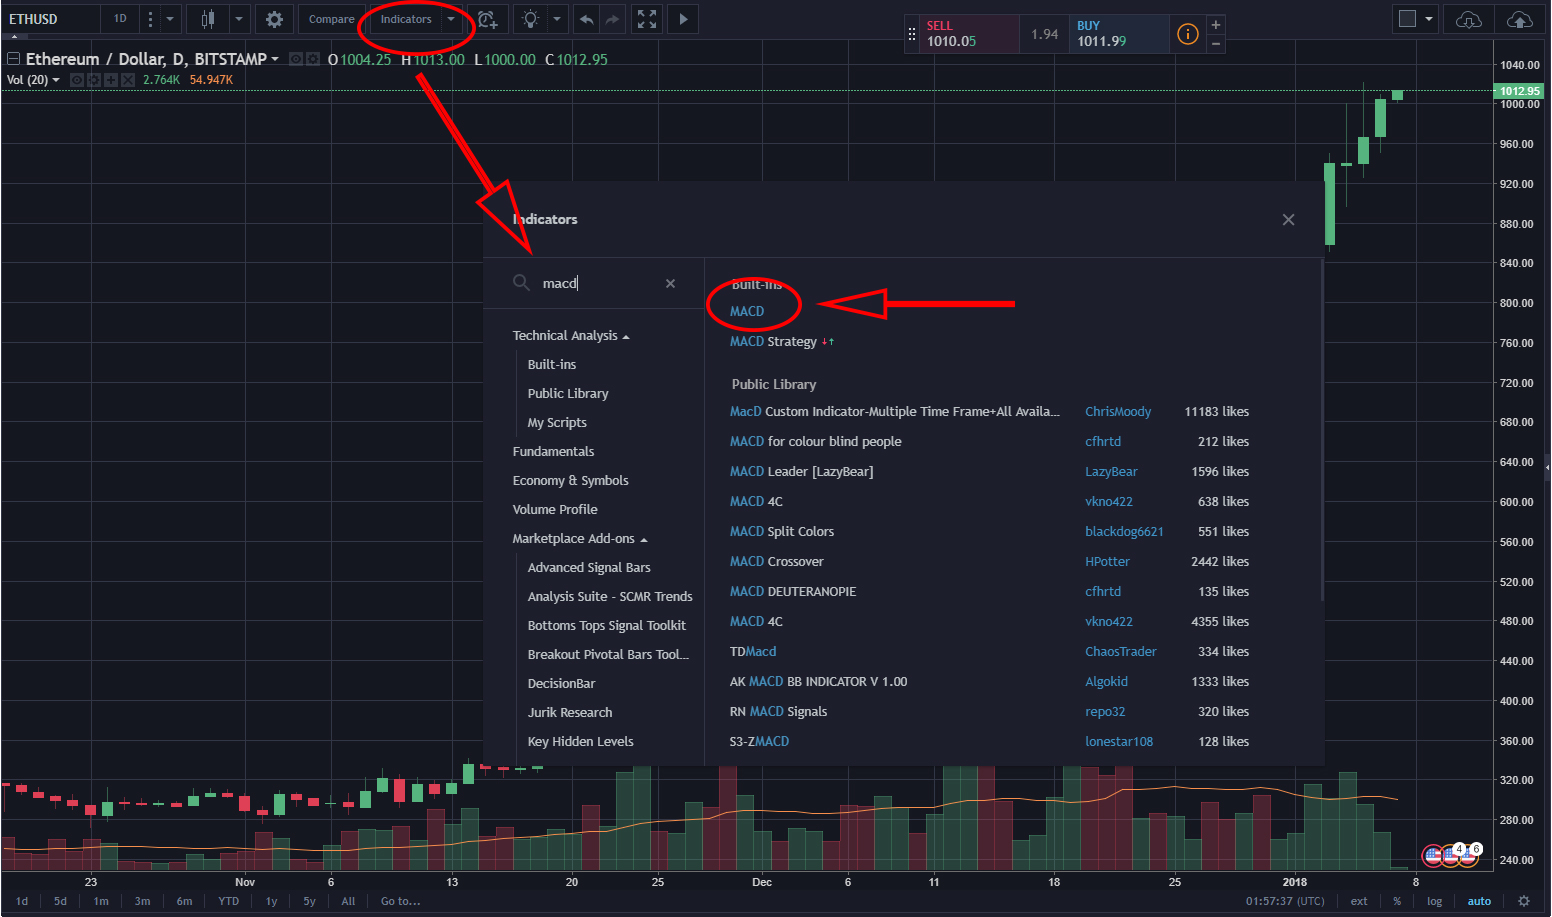Open chart properties gear in toolbar
This screenshot has height=917, width=1552.
click(274, 19)
